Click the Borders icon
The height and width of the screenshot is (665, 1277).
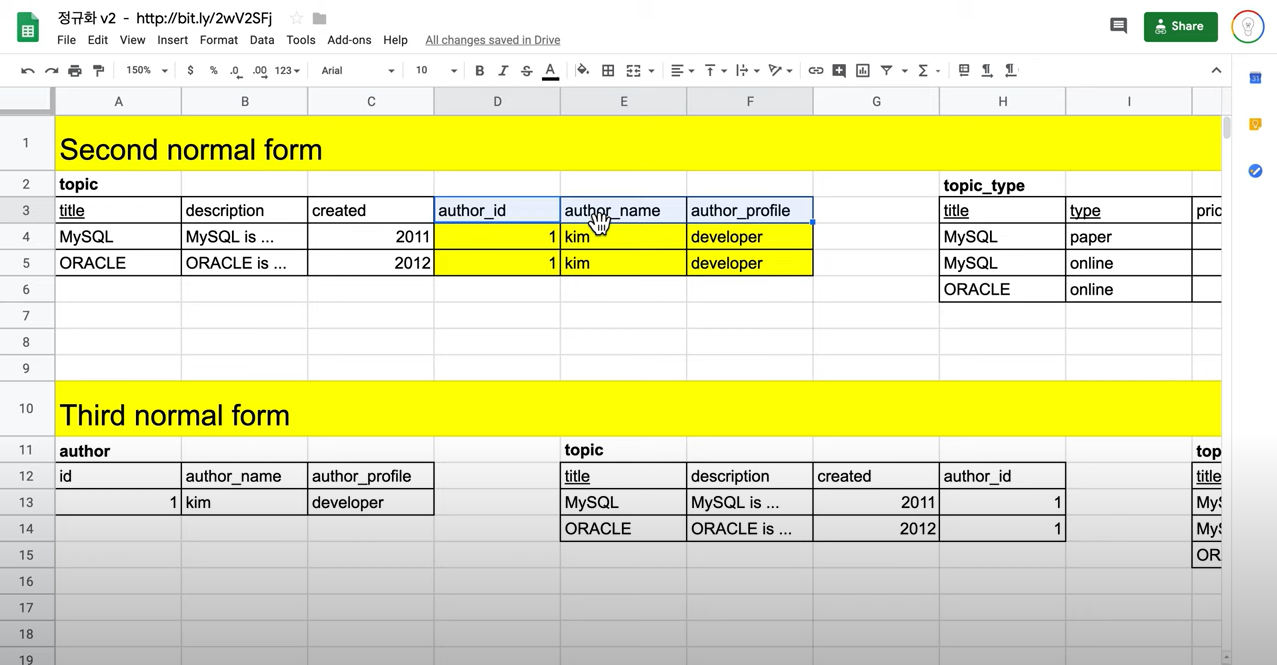608,71
